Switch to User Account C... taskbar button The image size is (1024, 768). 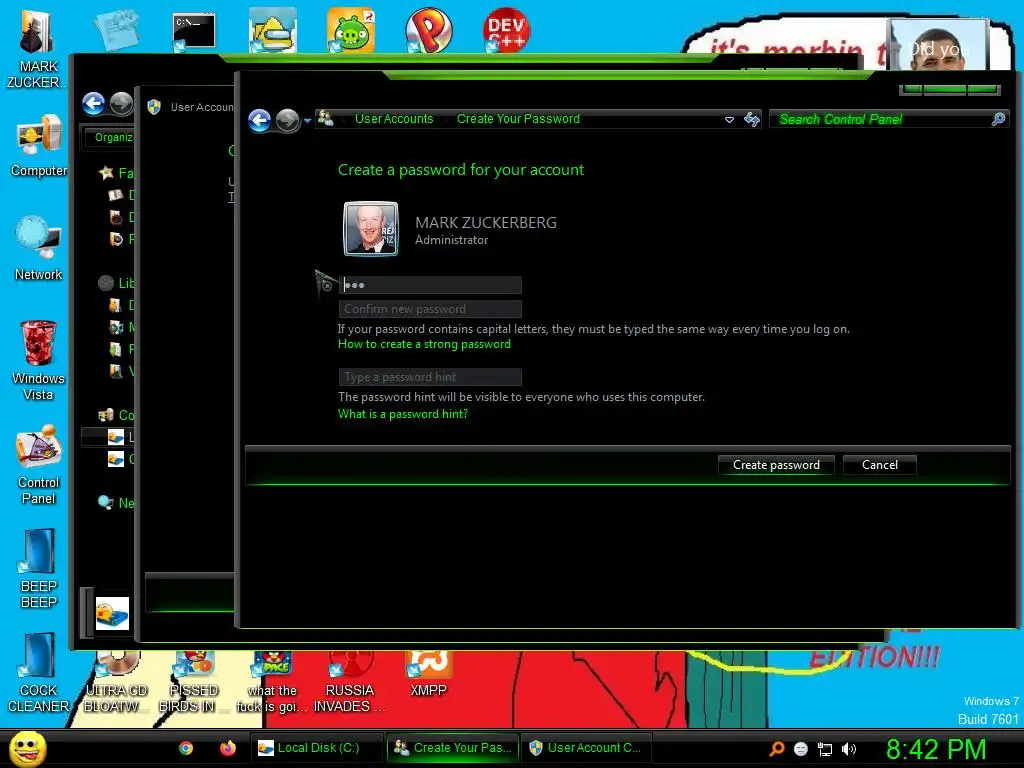(x=586, y=748)
